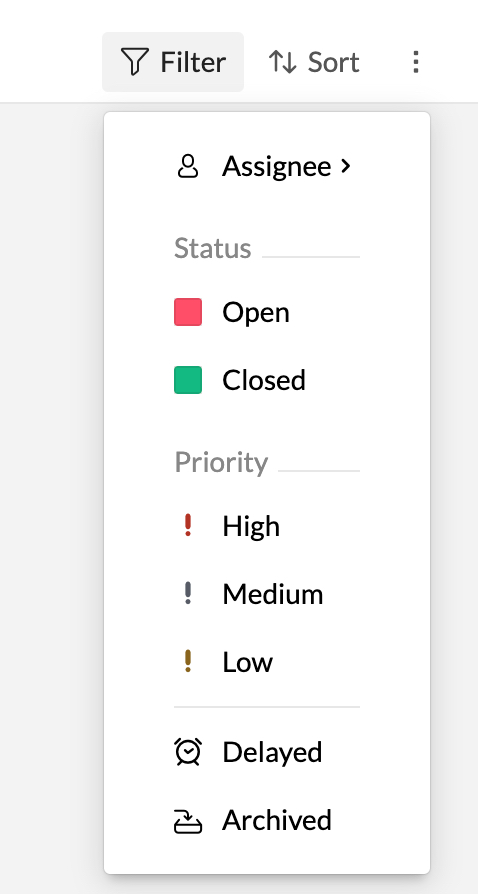Filter tasks by Low priority
The image size is (478, 894).
click(267, 661)
